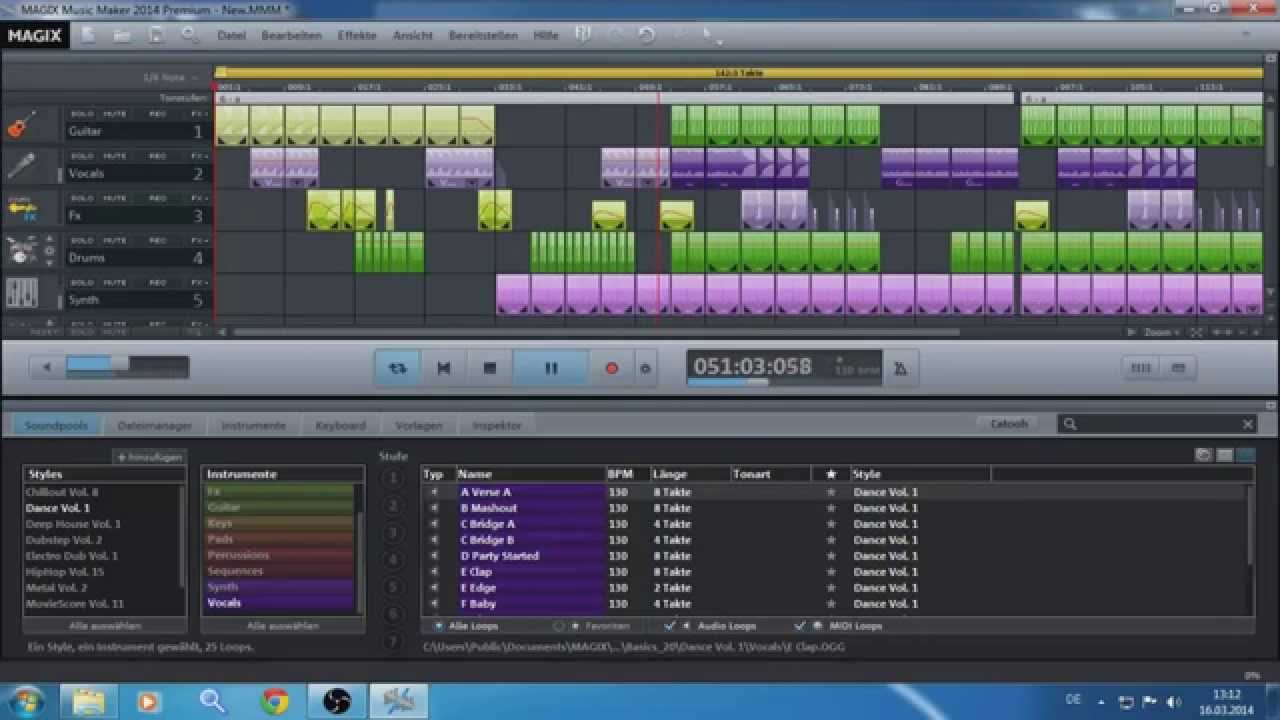Select the Alle Loops radio button
Screen dimensions: 1280x720
pyautogui.click(x=439, y=626)
